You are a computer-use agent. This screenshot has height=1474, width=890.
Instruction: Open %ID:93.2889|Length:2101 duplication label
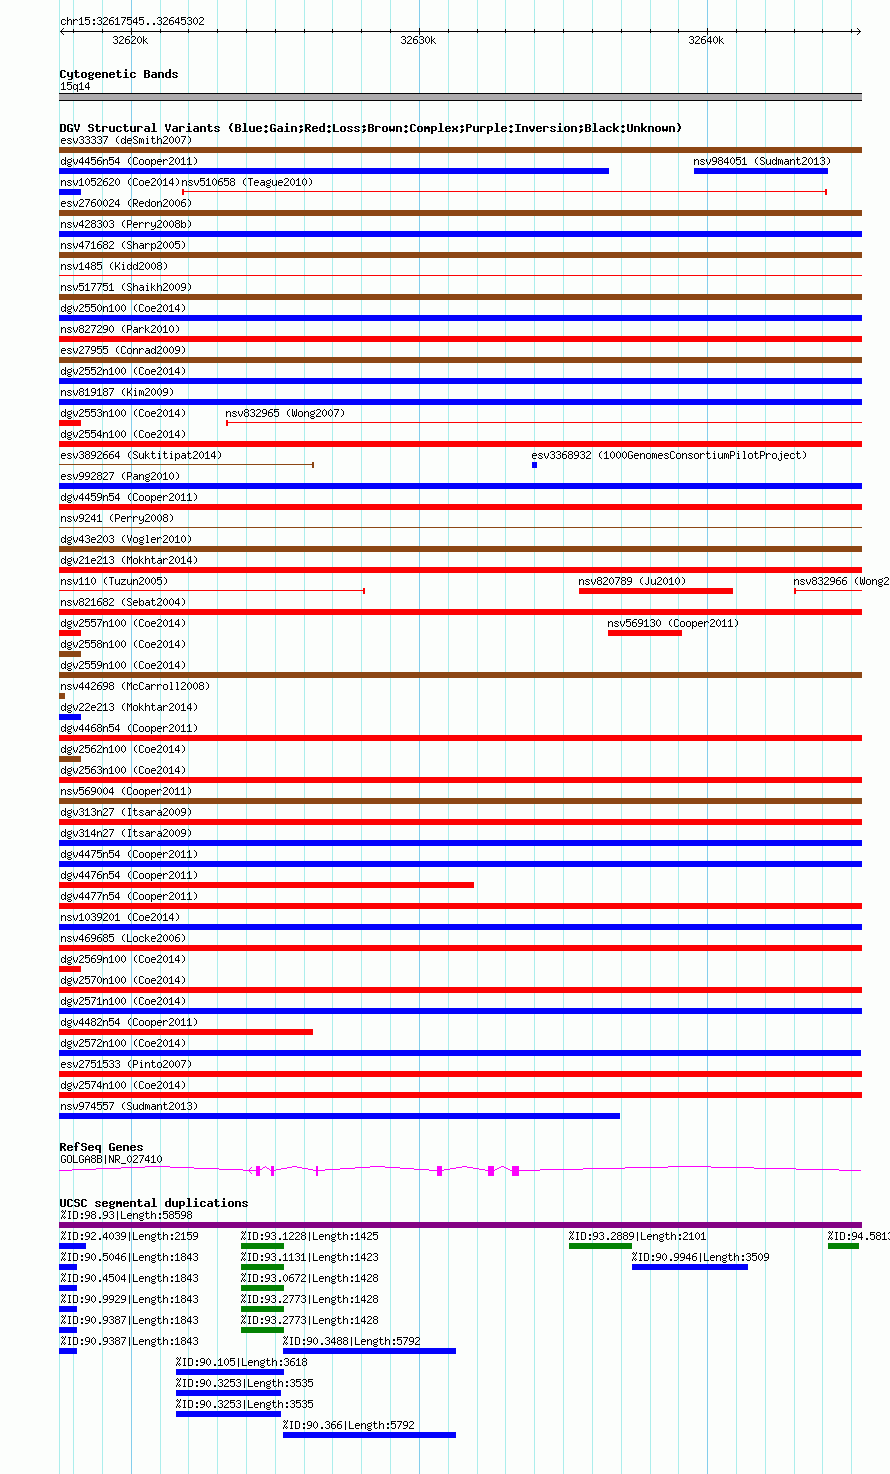(x=638, y=1236)
